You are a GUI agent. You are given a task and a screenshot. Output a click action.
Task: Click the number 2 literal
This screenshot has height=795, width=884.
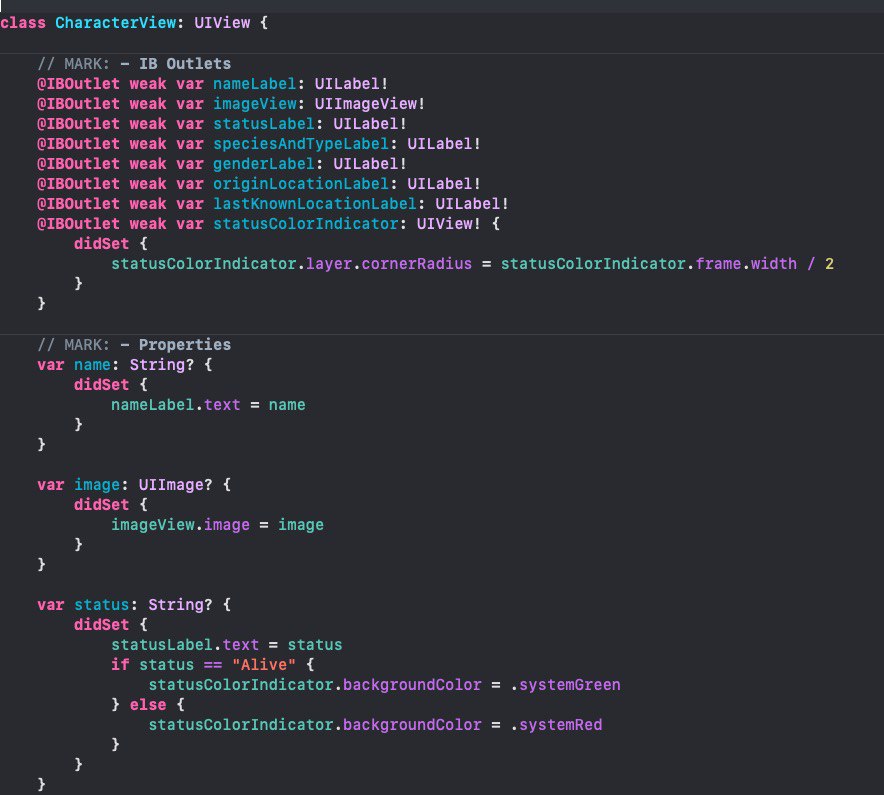[829, 264]
